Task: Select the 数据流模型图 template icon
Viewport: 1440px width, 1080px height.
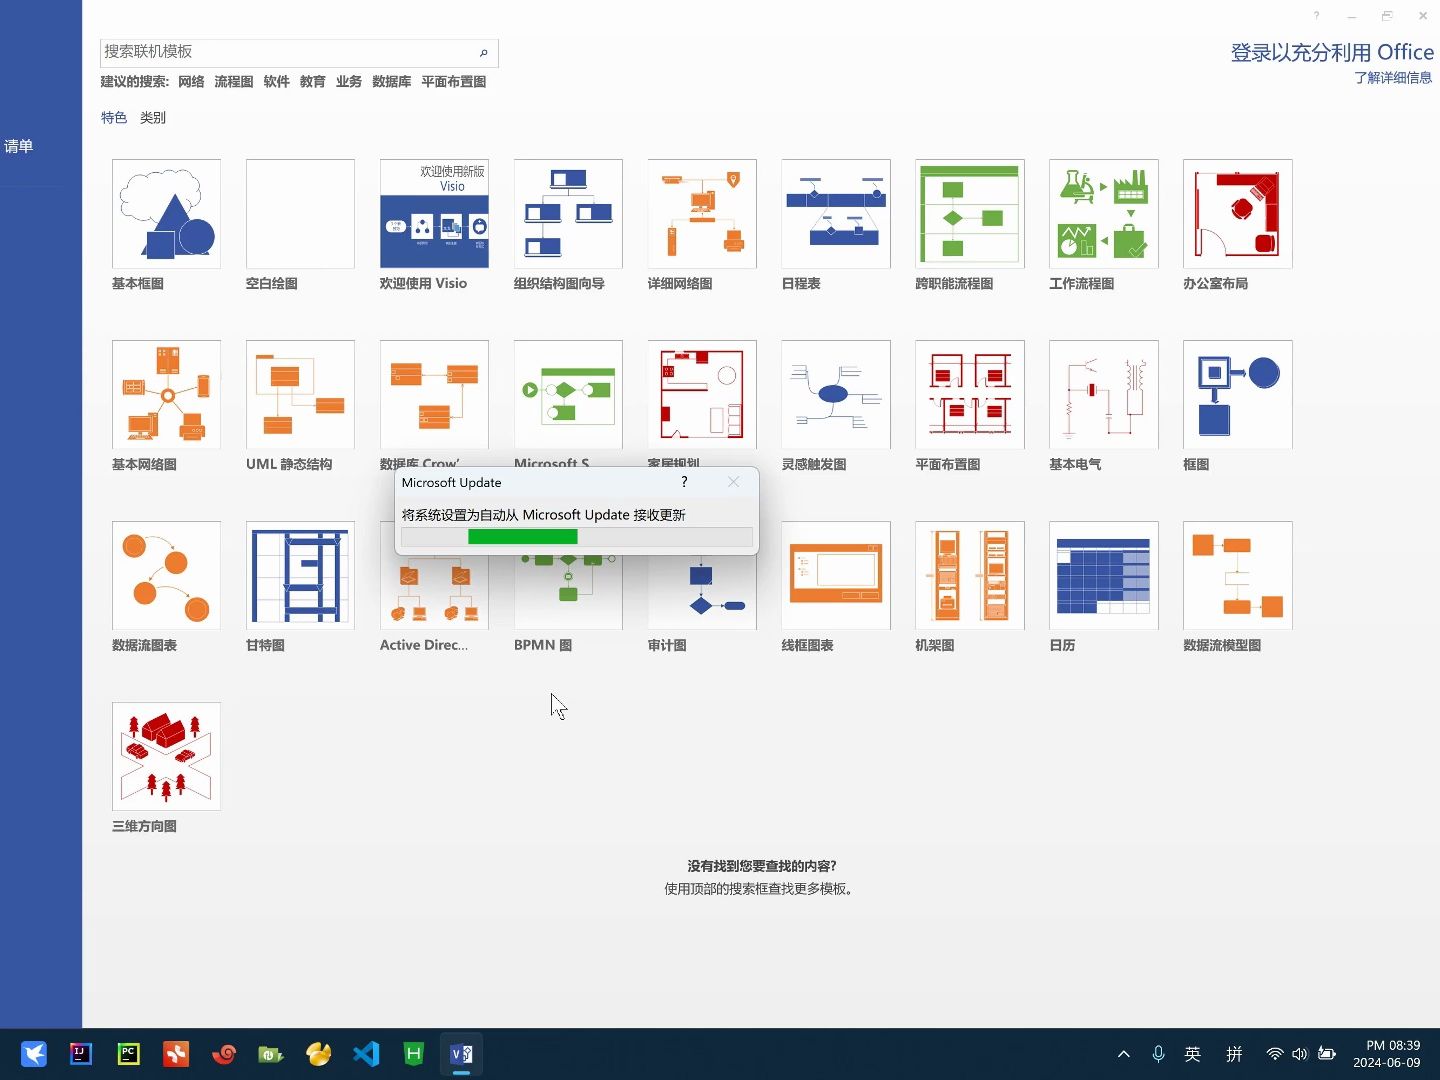Action: [x=1238, y=576]
